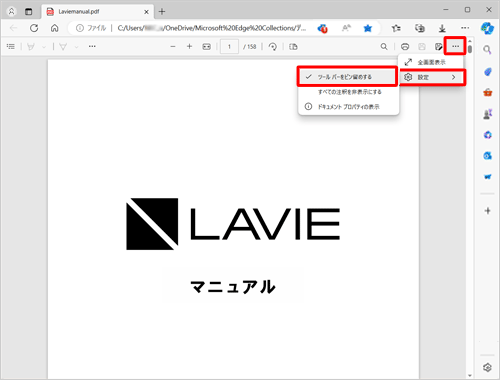Open the Edge settings and more menu
500x380 pixels.
click(465, 28)
